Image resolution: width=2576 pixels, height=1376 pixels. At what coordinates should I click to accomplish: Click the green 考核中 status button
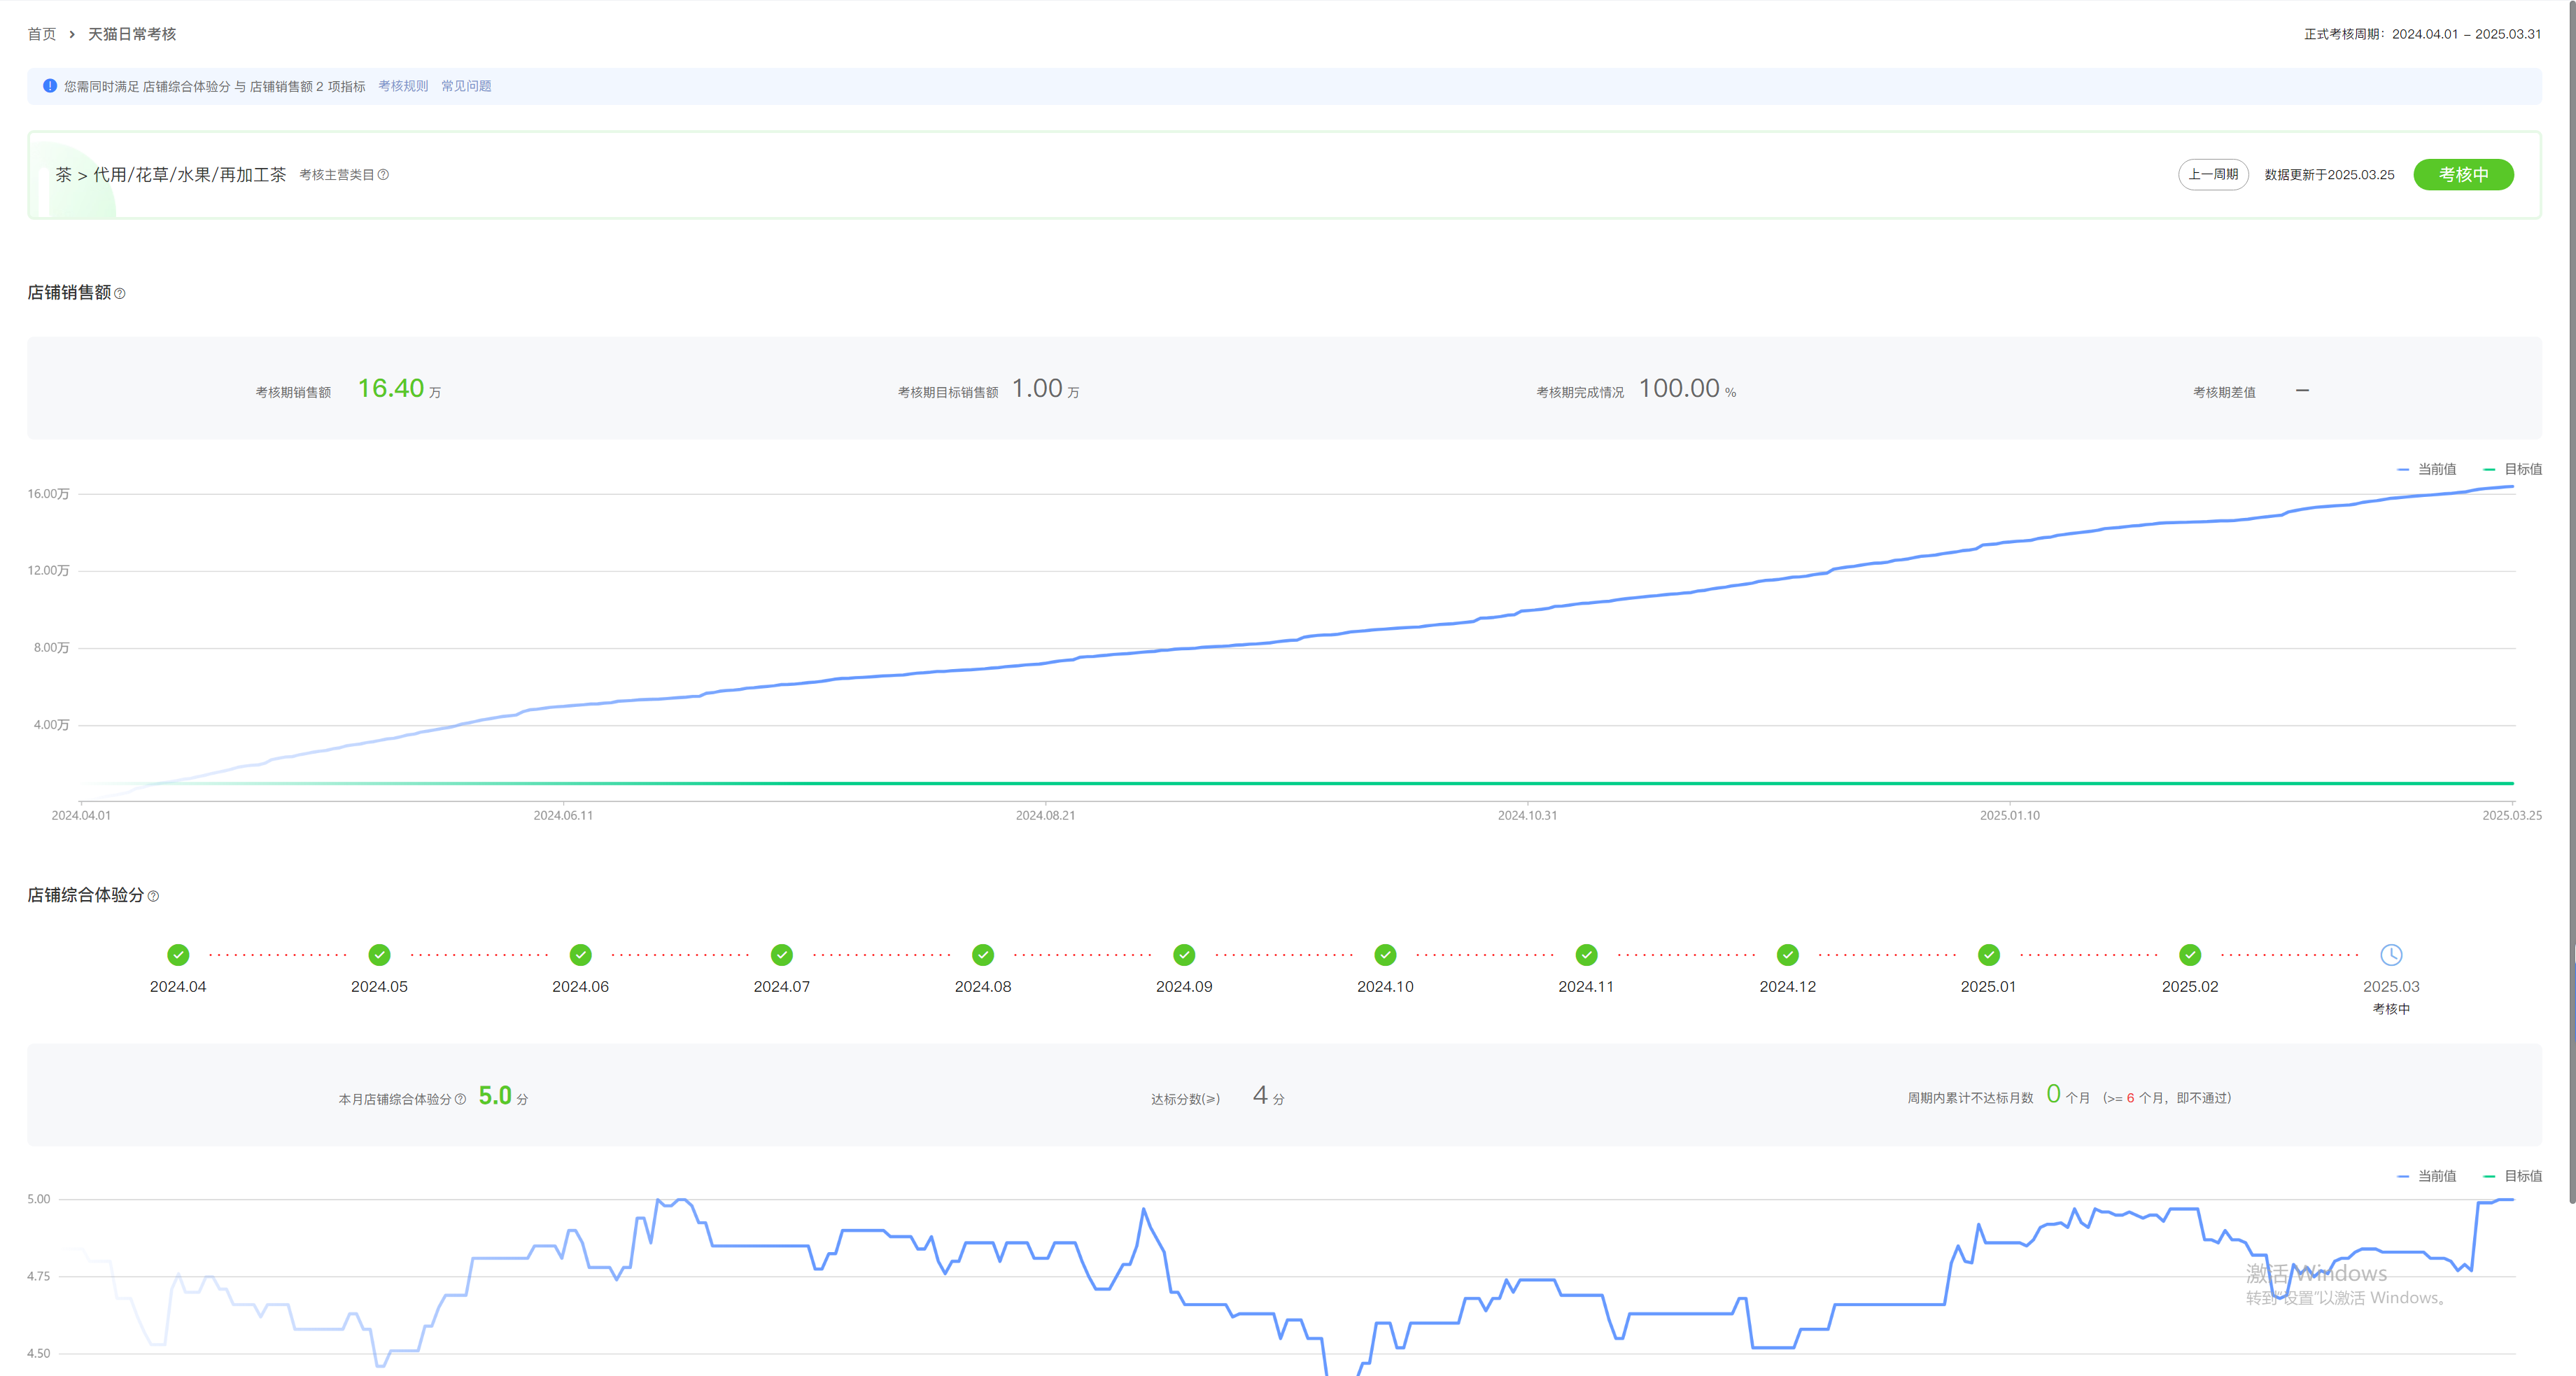(x=2463, y=174)
